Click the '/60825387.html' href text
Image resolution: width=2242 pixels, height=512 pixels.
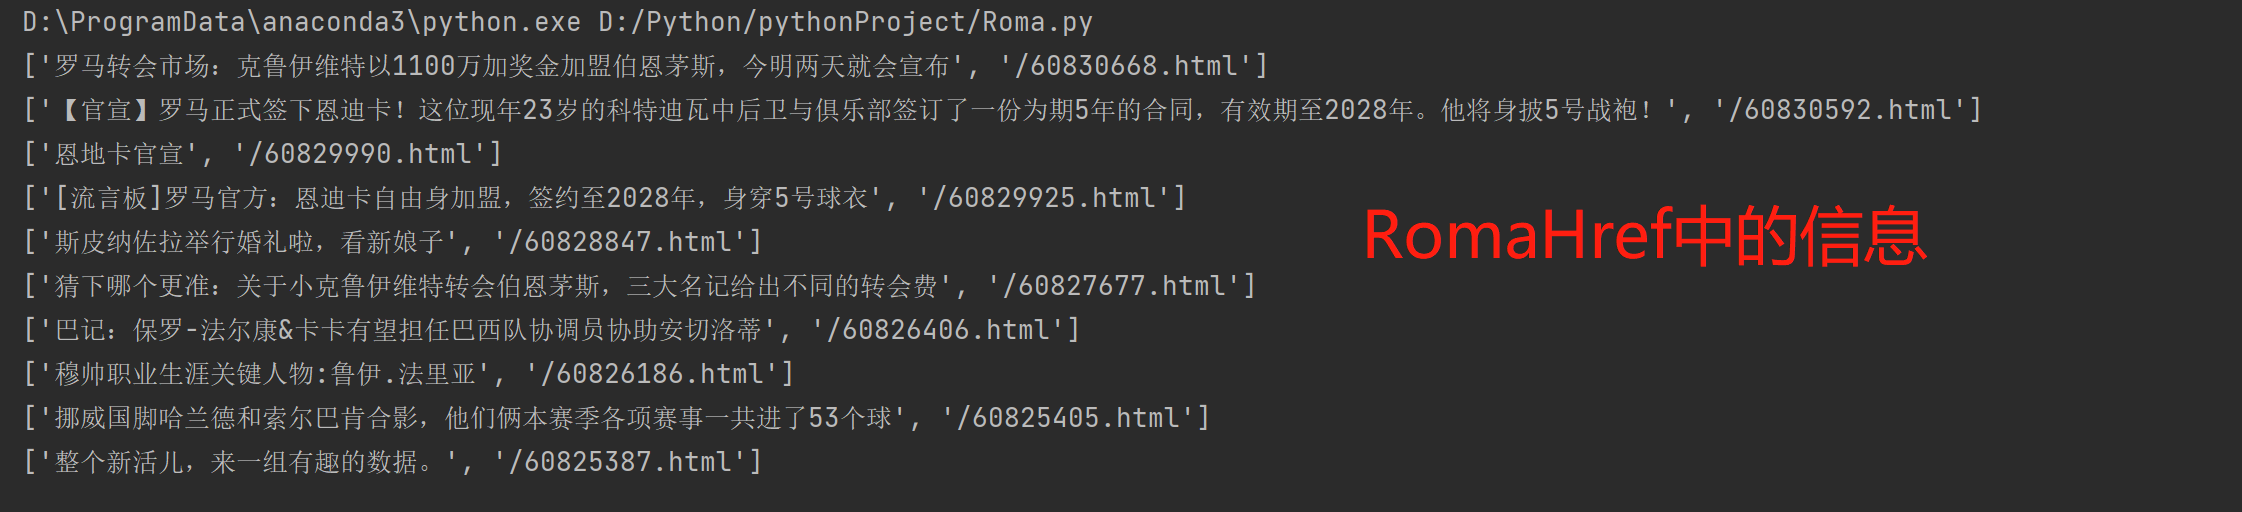tap(620, 462)
